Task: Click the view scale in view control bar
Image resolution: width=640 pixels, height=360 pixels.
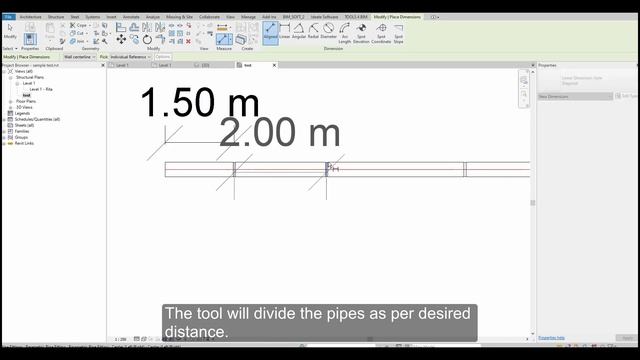Action: [120, 339]
